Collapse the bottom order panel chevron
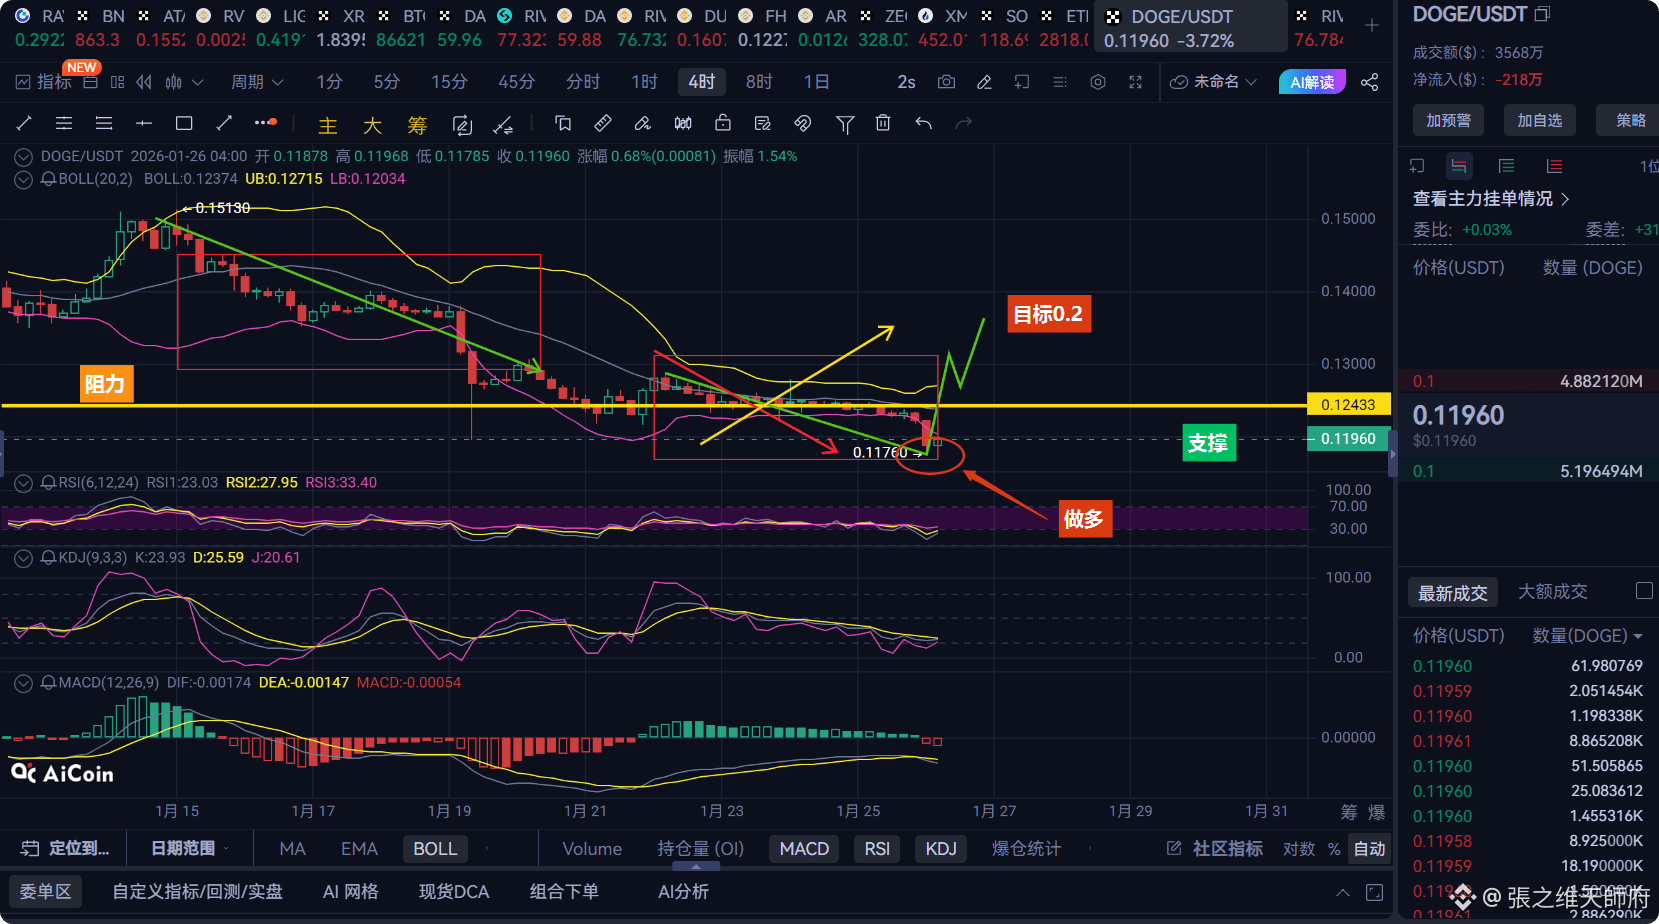This screenshot has width=1659, height=924. (1343, 892)
